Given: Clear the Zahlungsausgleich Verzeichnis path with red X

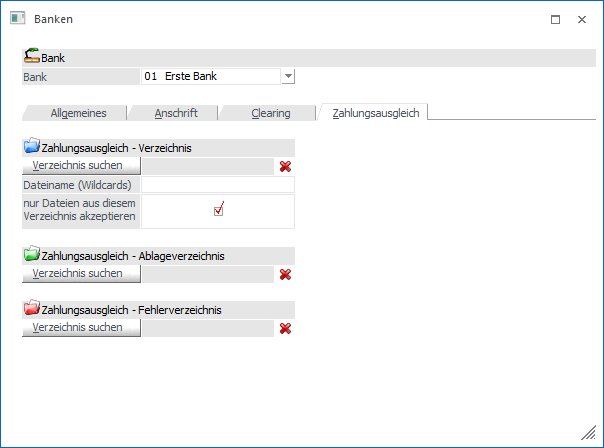Looking at the screenshot, I should click(285, 166).
